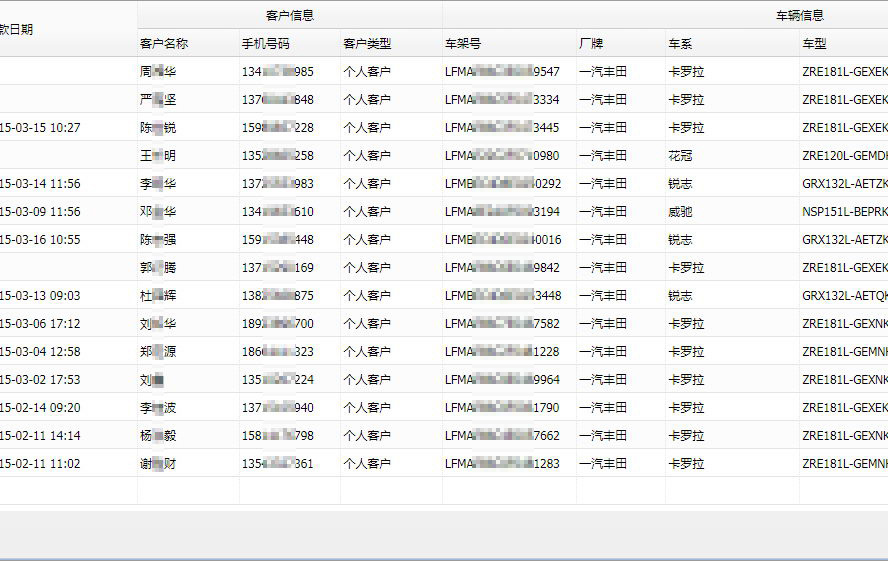Sort by the 手机号码 column header
This screenshot has height=561, width=888.
[x=265, y=44]
